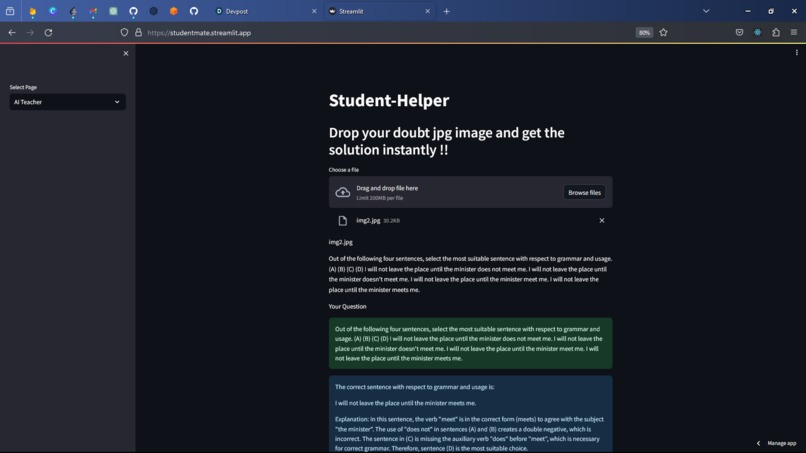Open the tracking protection shield icon
The image size is (806, 453).
(x=124, y=32)
